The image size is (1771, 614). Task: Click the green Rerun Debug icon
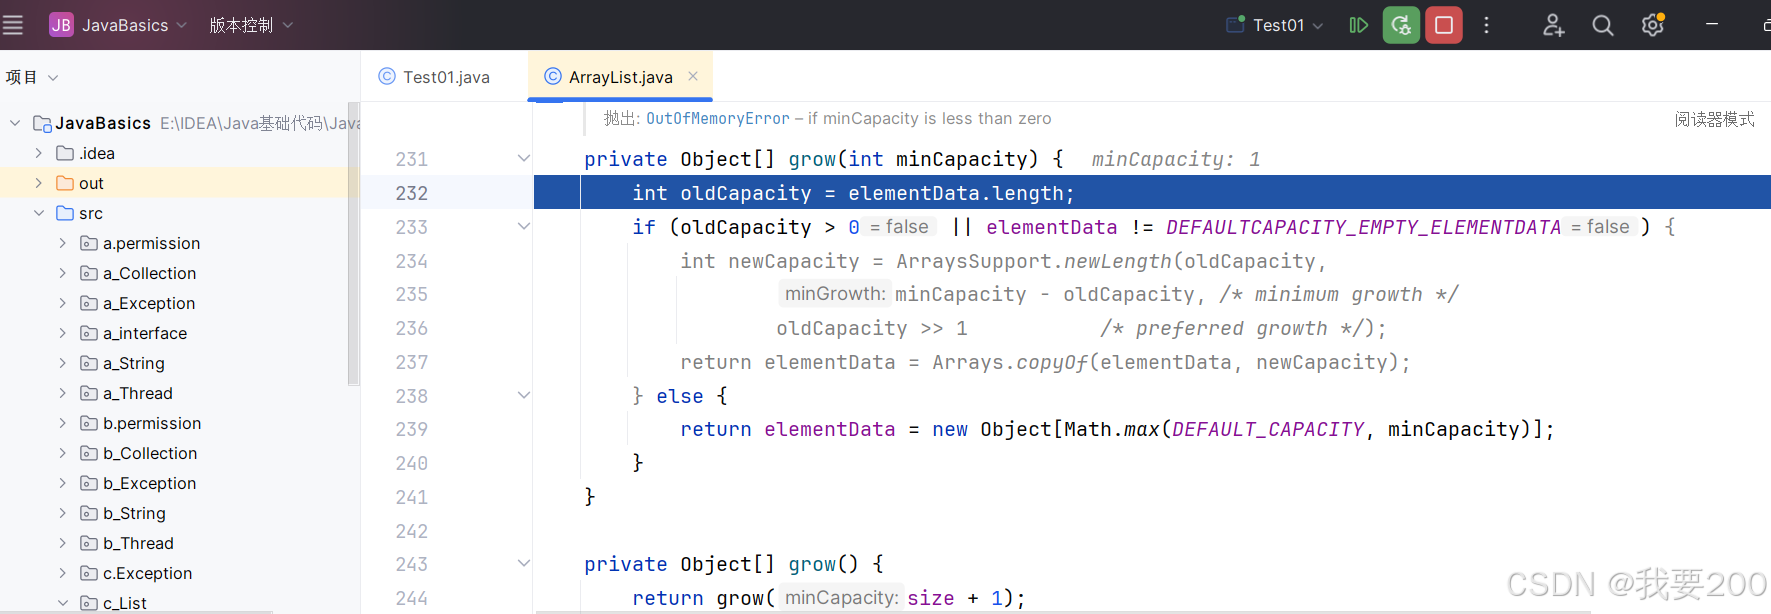pyautogui.click(x=1401, y=25)
